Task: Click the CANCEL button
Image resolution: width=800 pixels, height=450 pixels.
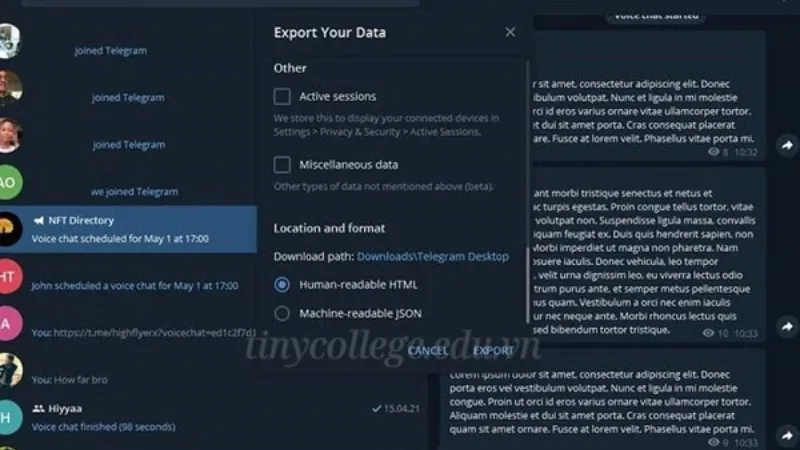Action: 428,351
